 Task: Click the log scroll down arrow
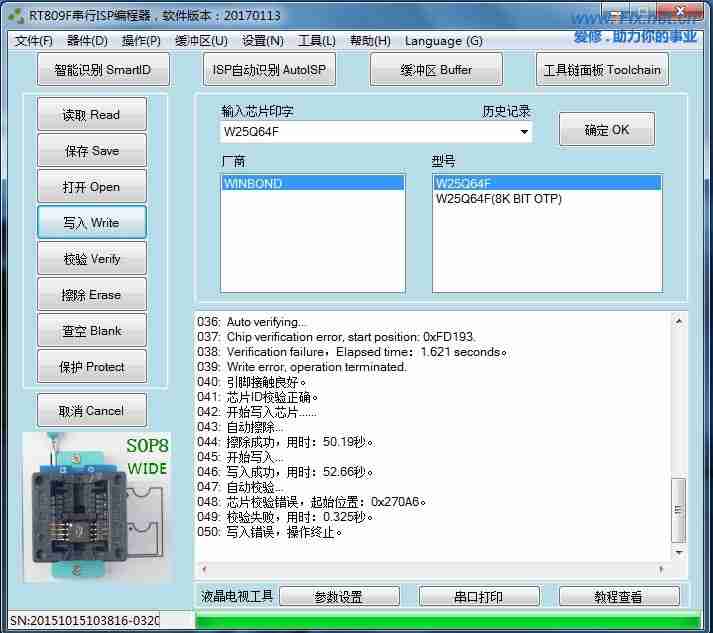(679, 552)
